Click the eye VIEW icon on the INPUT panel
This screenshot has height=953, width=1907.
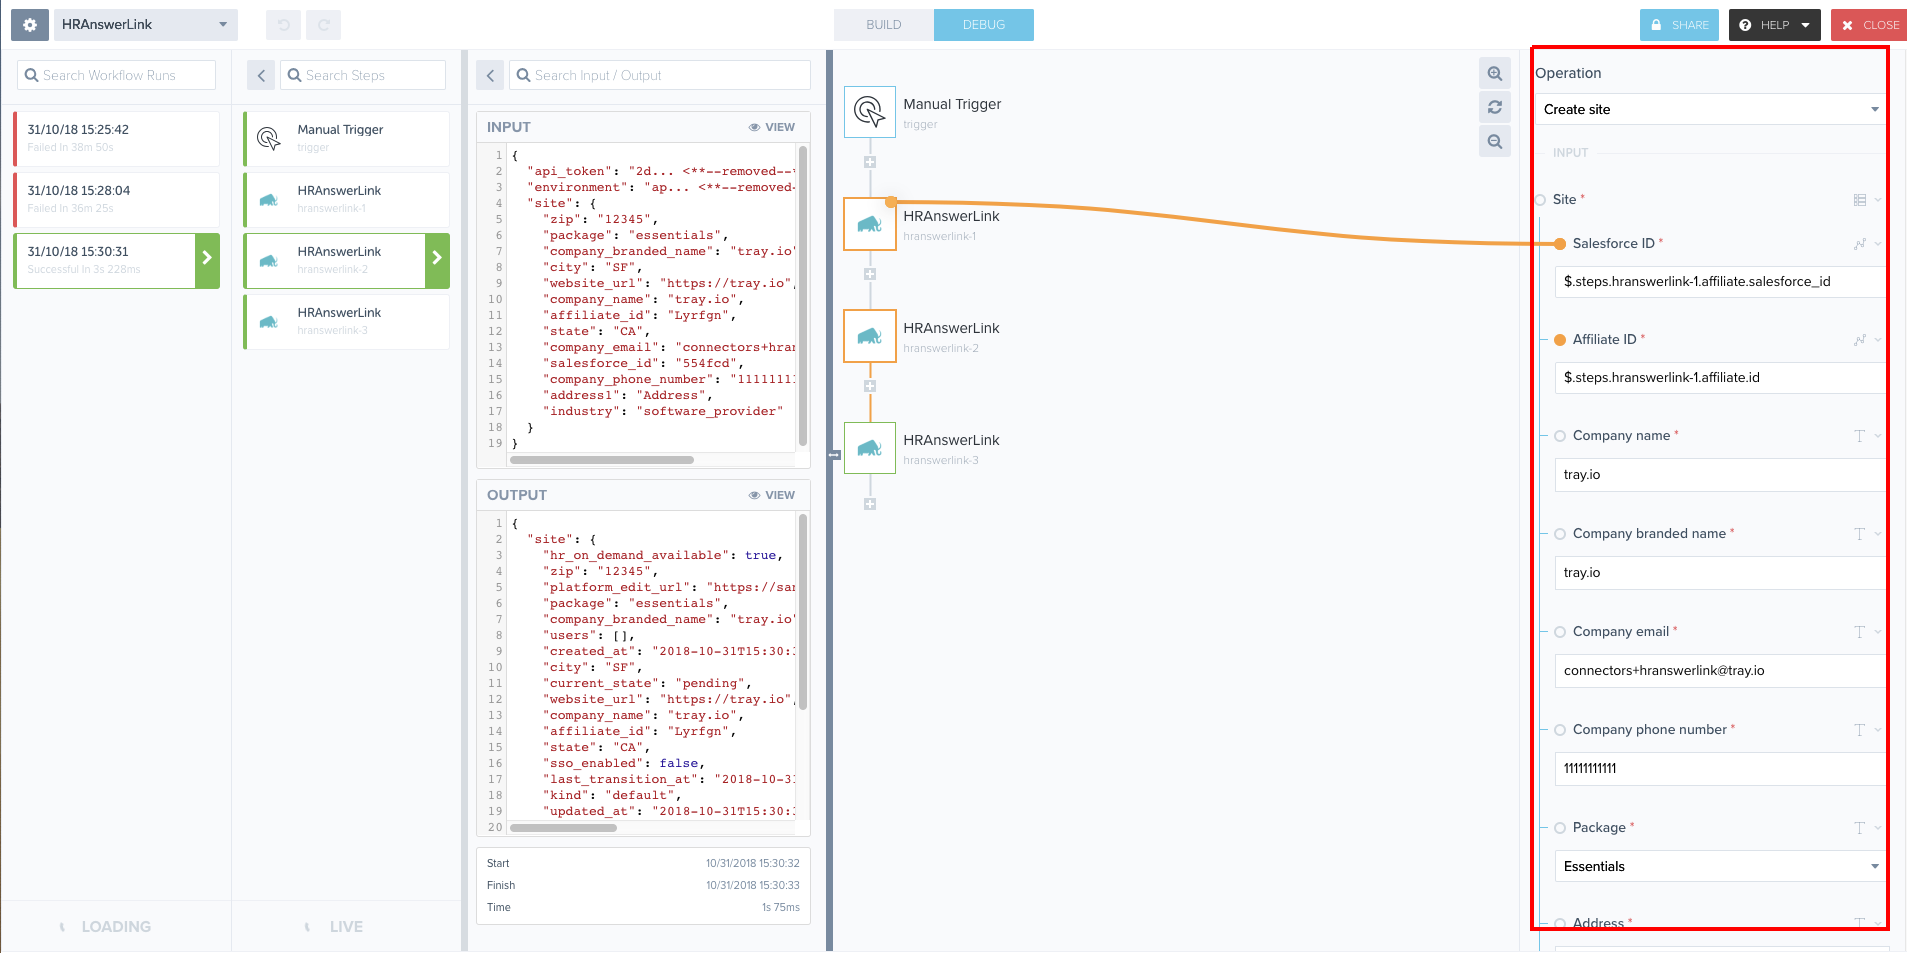[772, 127]
